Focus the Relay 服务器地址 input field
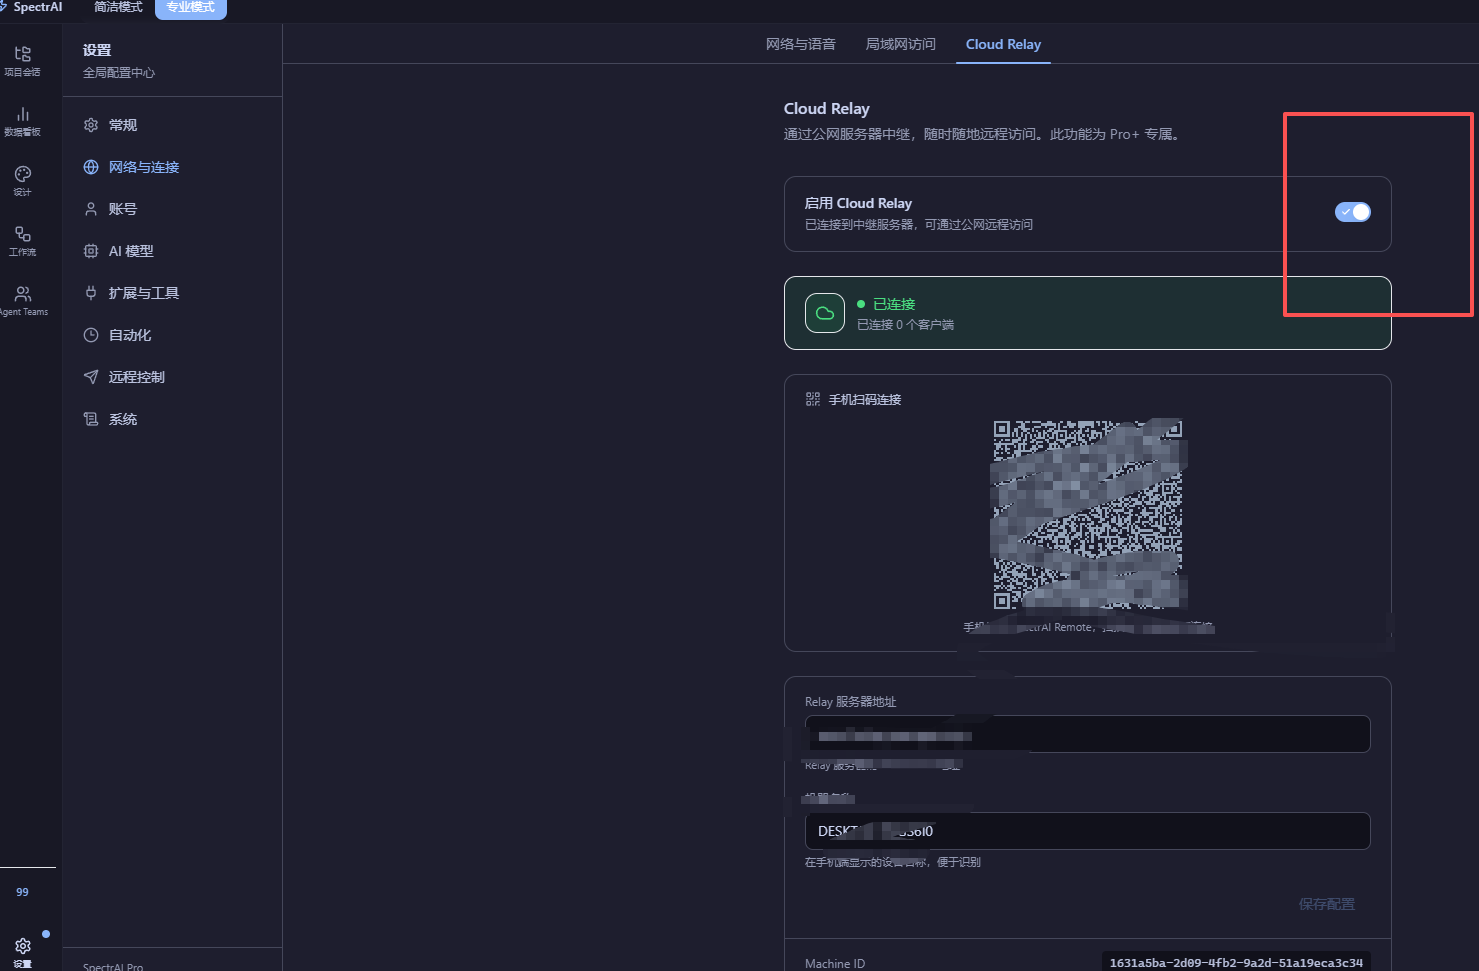The height and width of the screenshot is (971, 1479). (1088, 734)
